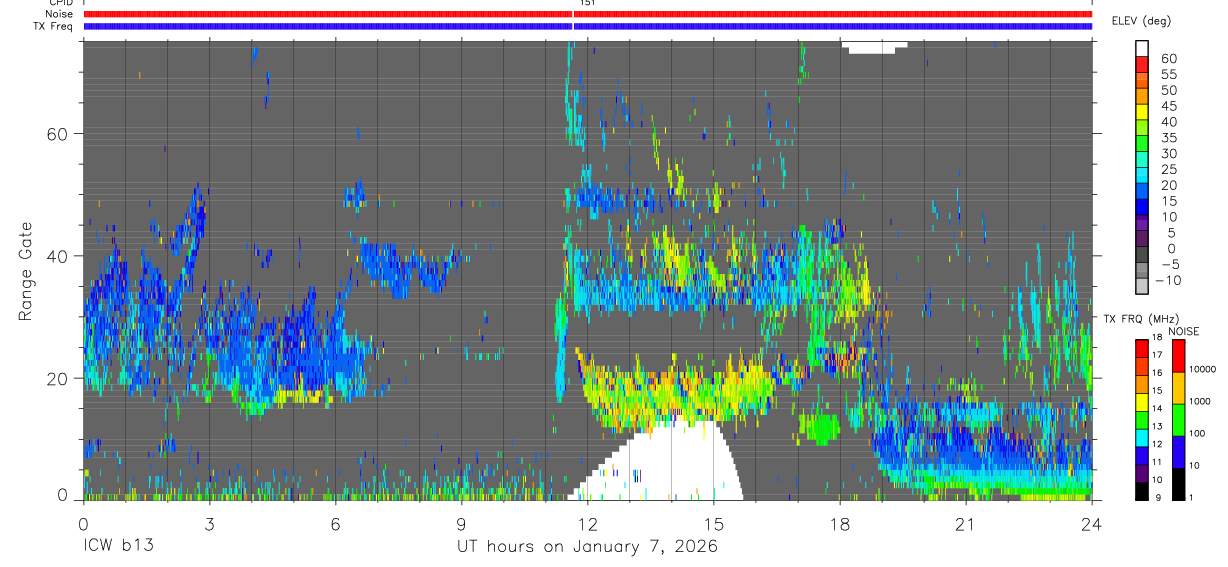
Task: Pick the red top band of TX FRQ colorbar
Action: pos(1141,348)
